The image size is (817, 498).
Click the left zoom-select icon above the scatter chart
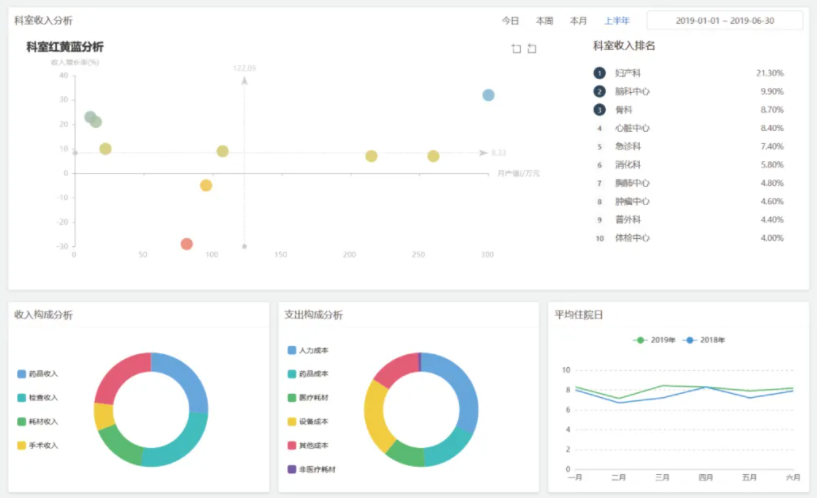coord(516,49)
